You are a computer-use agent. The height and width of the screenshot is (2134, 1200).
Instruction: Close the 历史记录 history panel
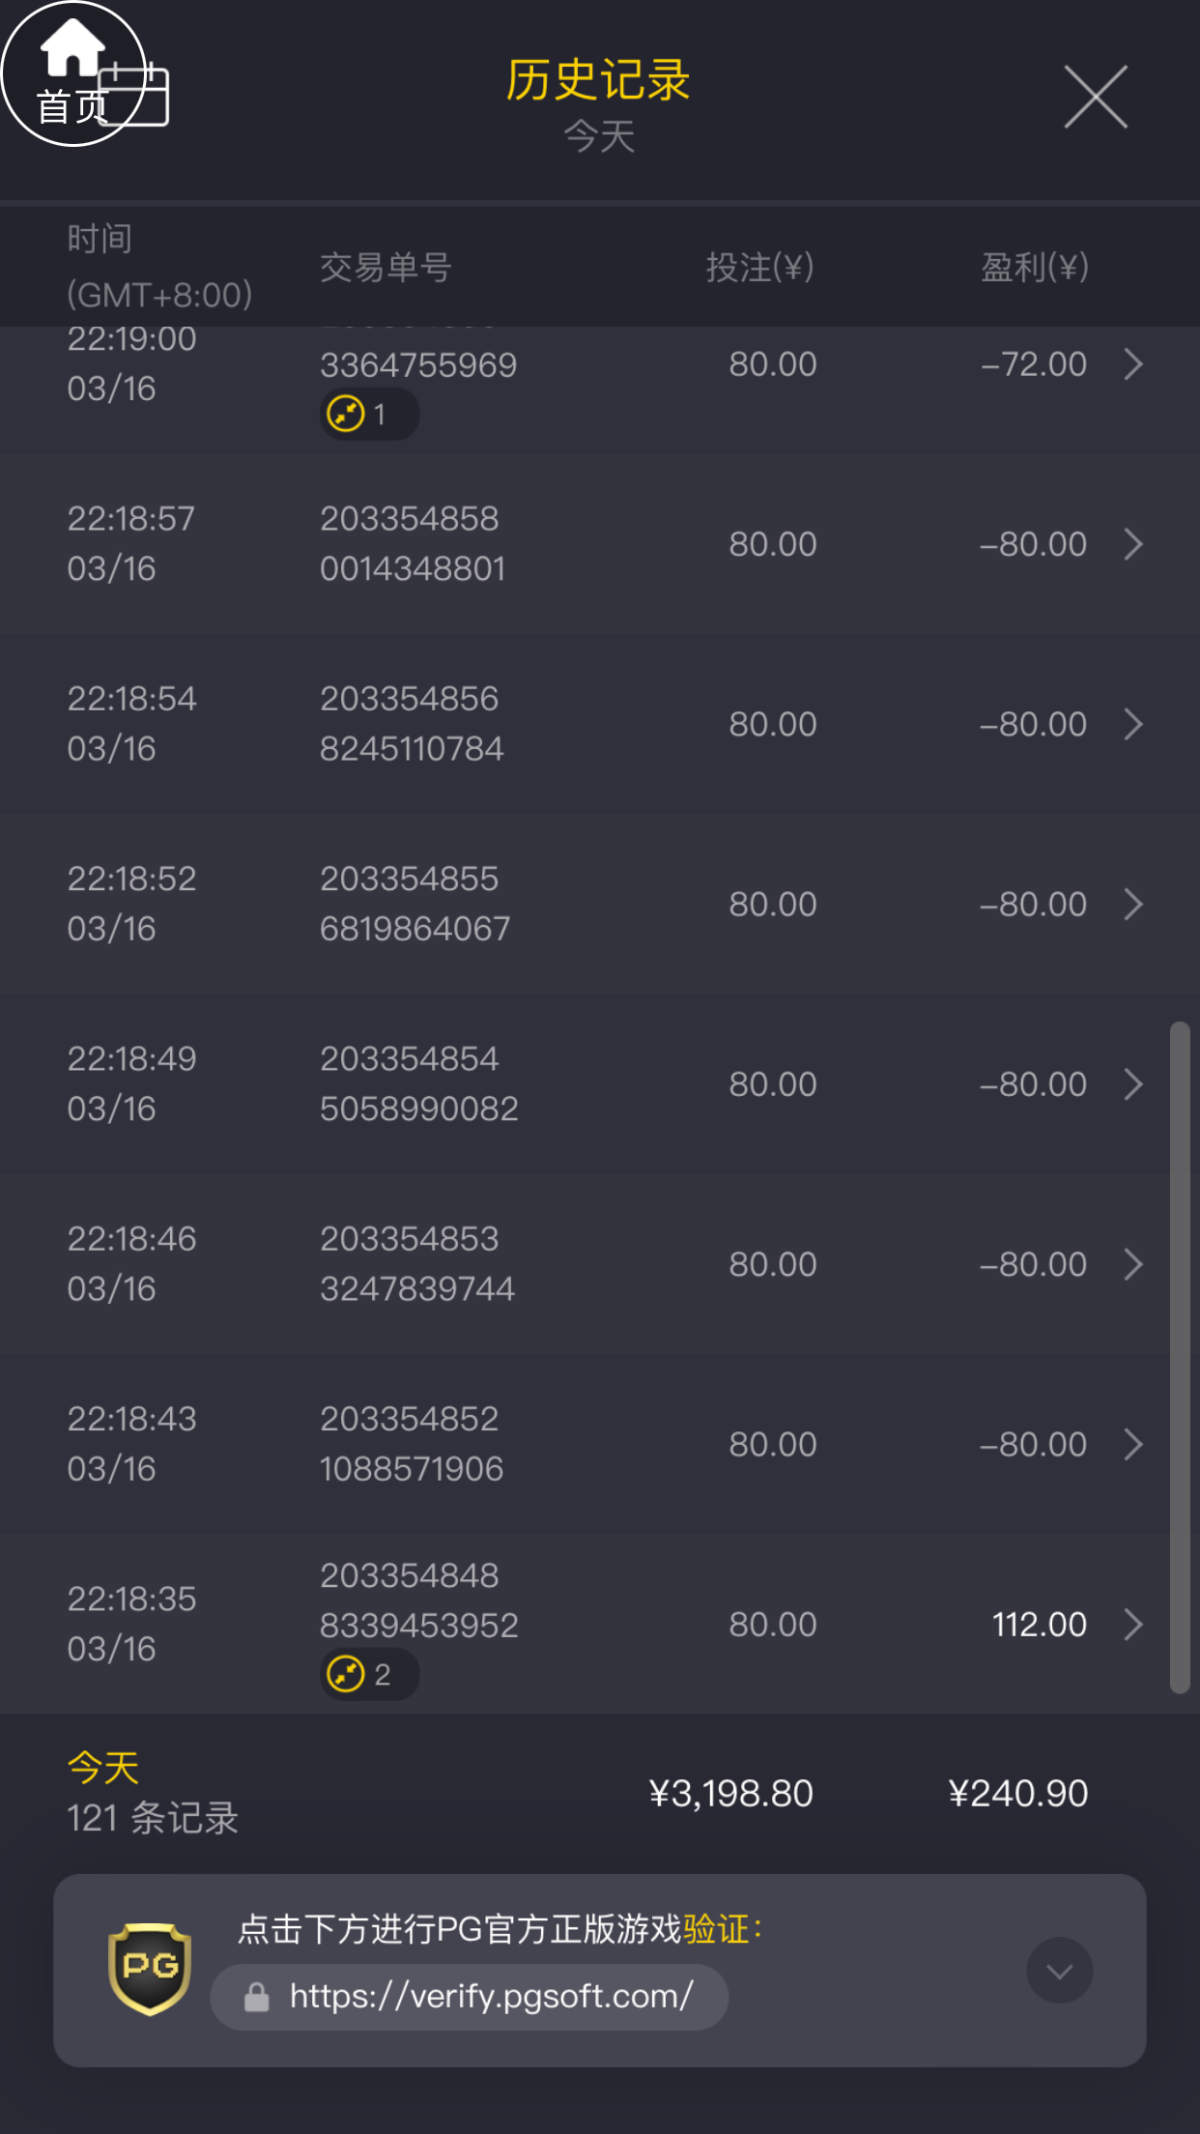pyautogui.click(x=1095, y=97)
